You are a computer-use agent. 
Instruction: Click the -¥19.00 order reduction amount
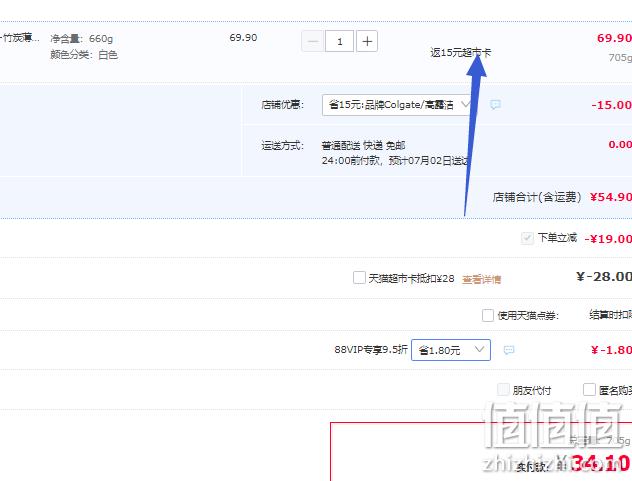click(x=608, y=239)
